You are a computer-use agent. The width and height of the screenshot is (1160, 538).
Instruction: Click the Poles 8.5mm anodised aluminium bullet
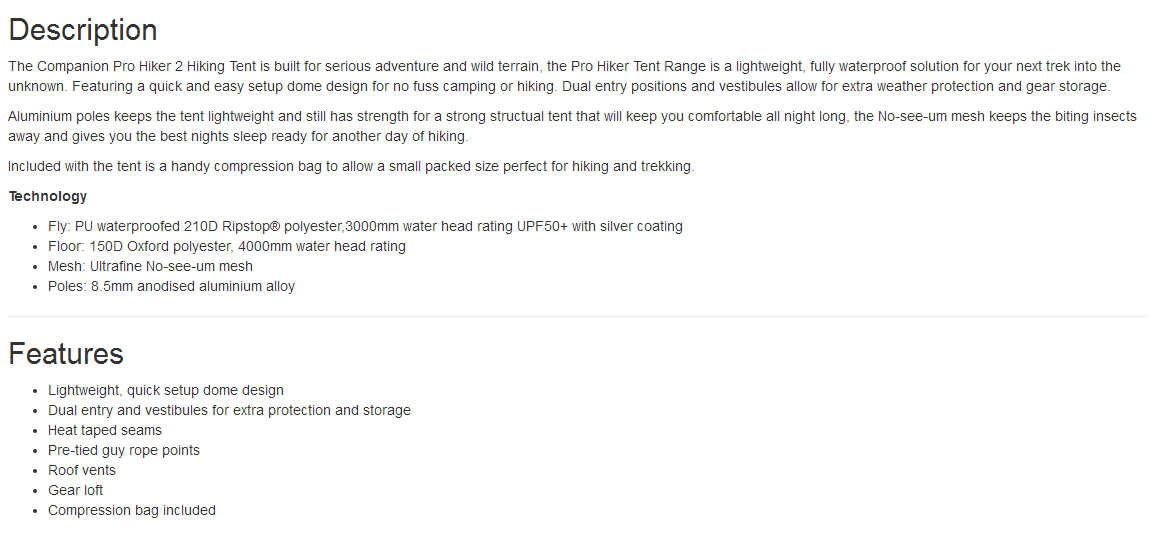click(171, 286)
